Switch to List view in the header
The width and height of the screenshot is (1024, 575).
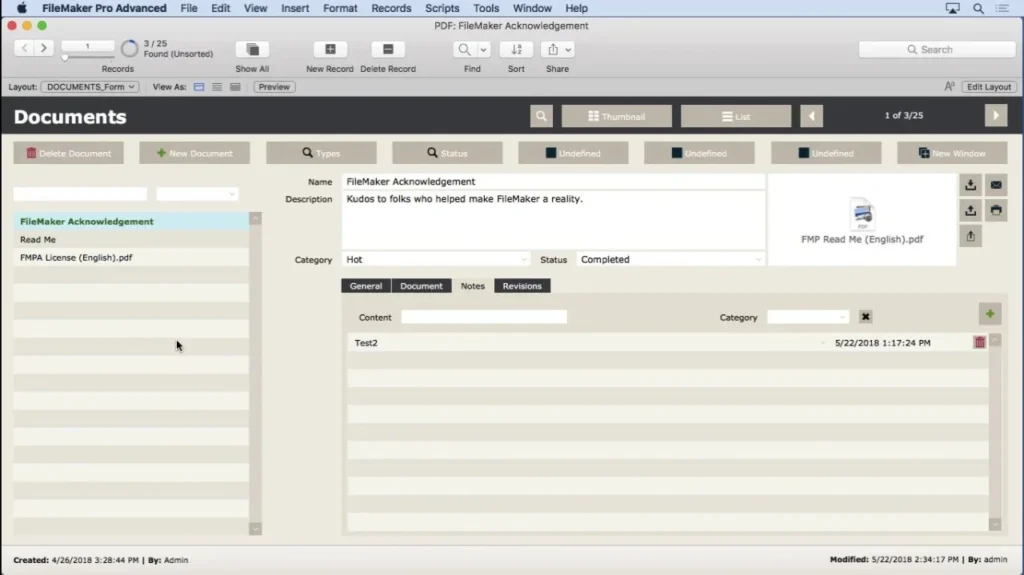tap(736, 116)
